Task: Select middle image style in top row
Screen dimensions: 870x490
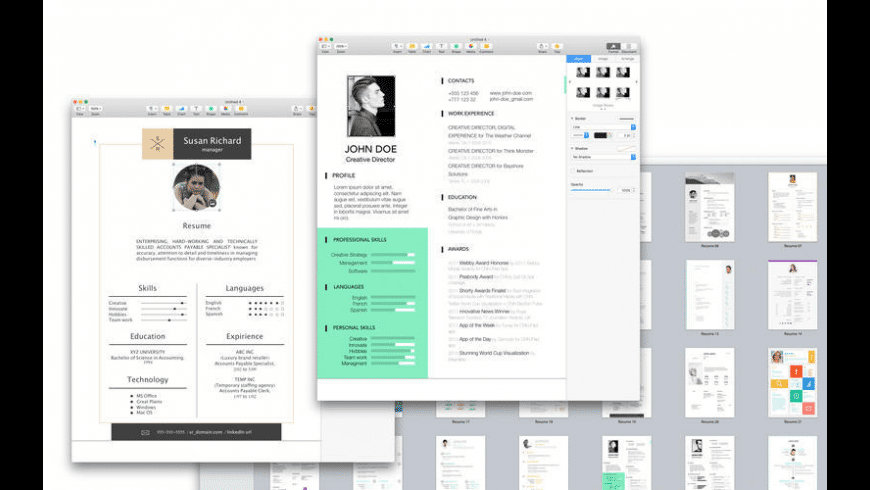Action: click(603, 72)
